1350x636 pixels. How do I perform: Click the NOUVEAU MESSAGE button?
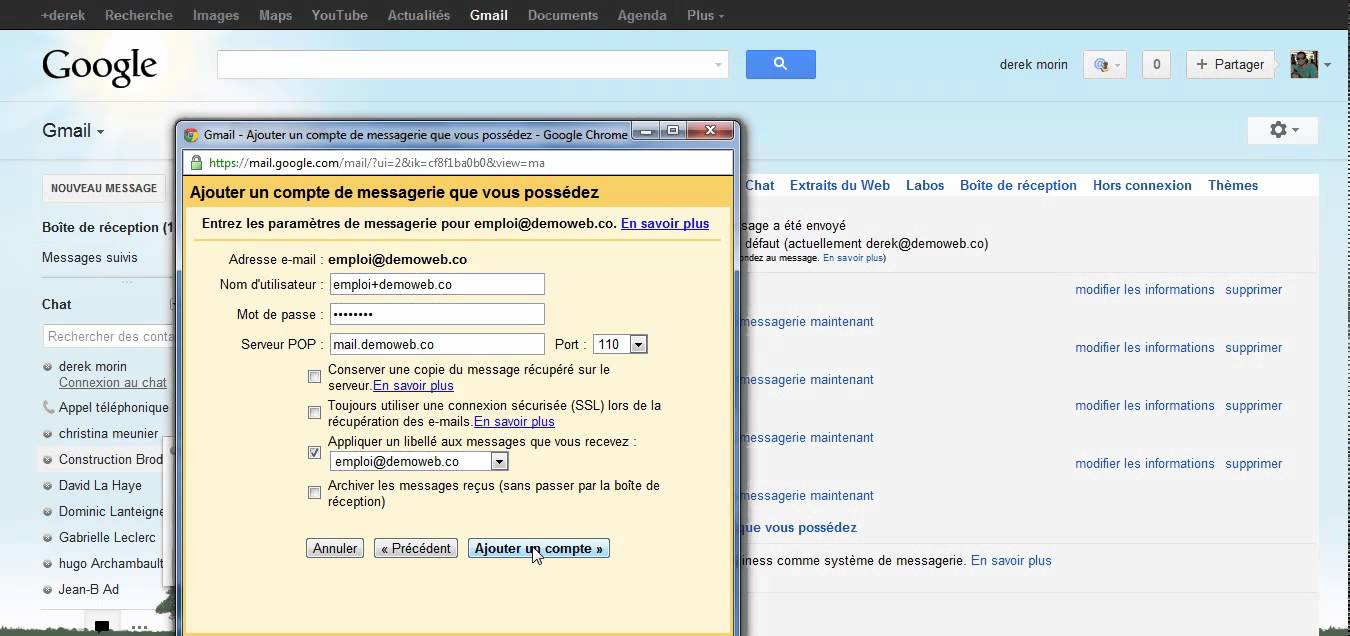pos(104,188)
